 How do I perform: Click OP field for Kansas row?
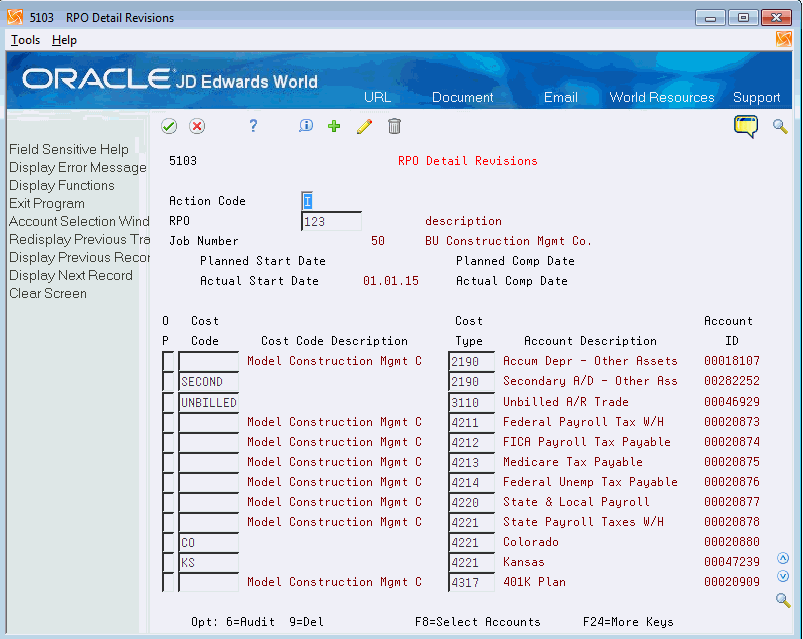[x=168, y=562]
